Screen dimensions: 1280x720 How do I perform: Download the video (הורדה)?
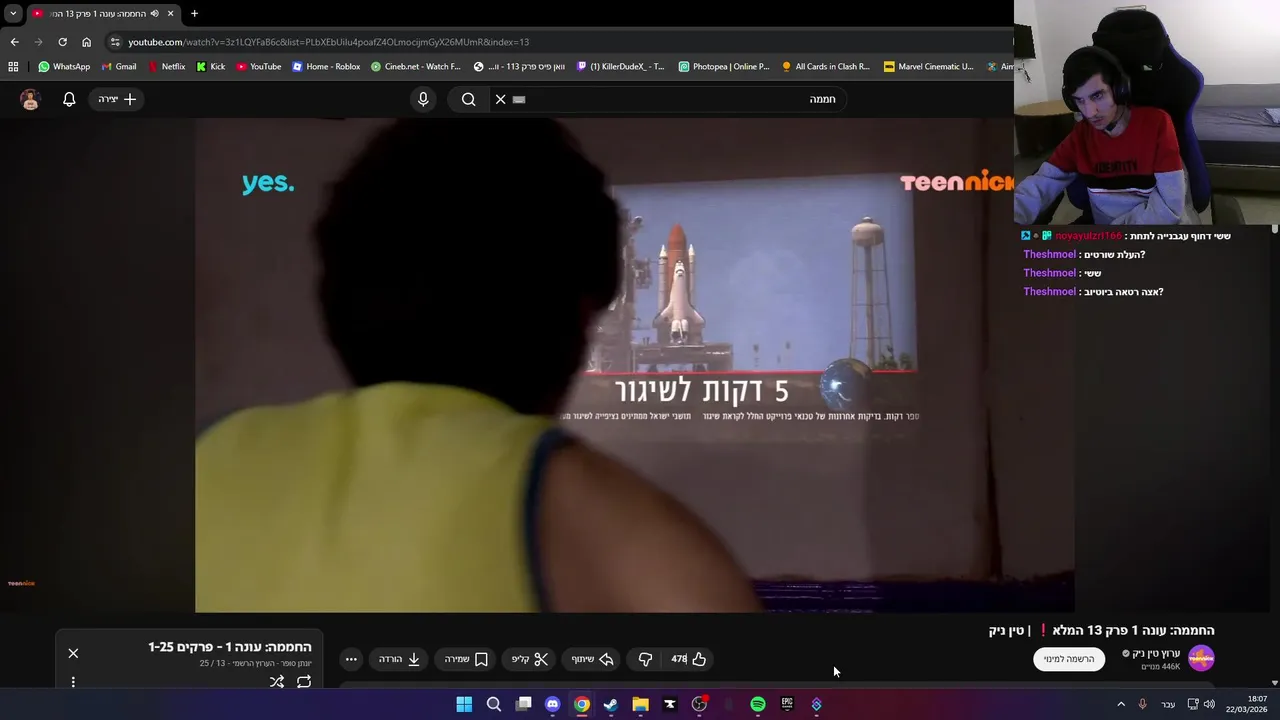pos(399,659)
